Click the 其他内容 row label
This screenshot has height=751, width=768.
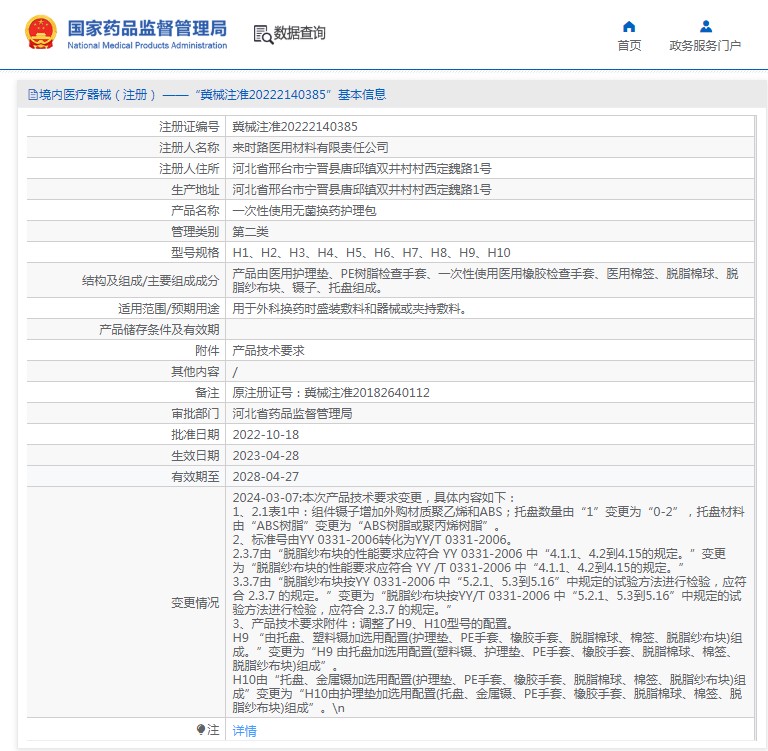click(195, 372)
